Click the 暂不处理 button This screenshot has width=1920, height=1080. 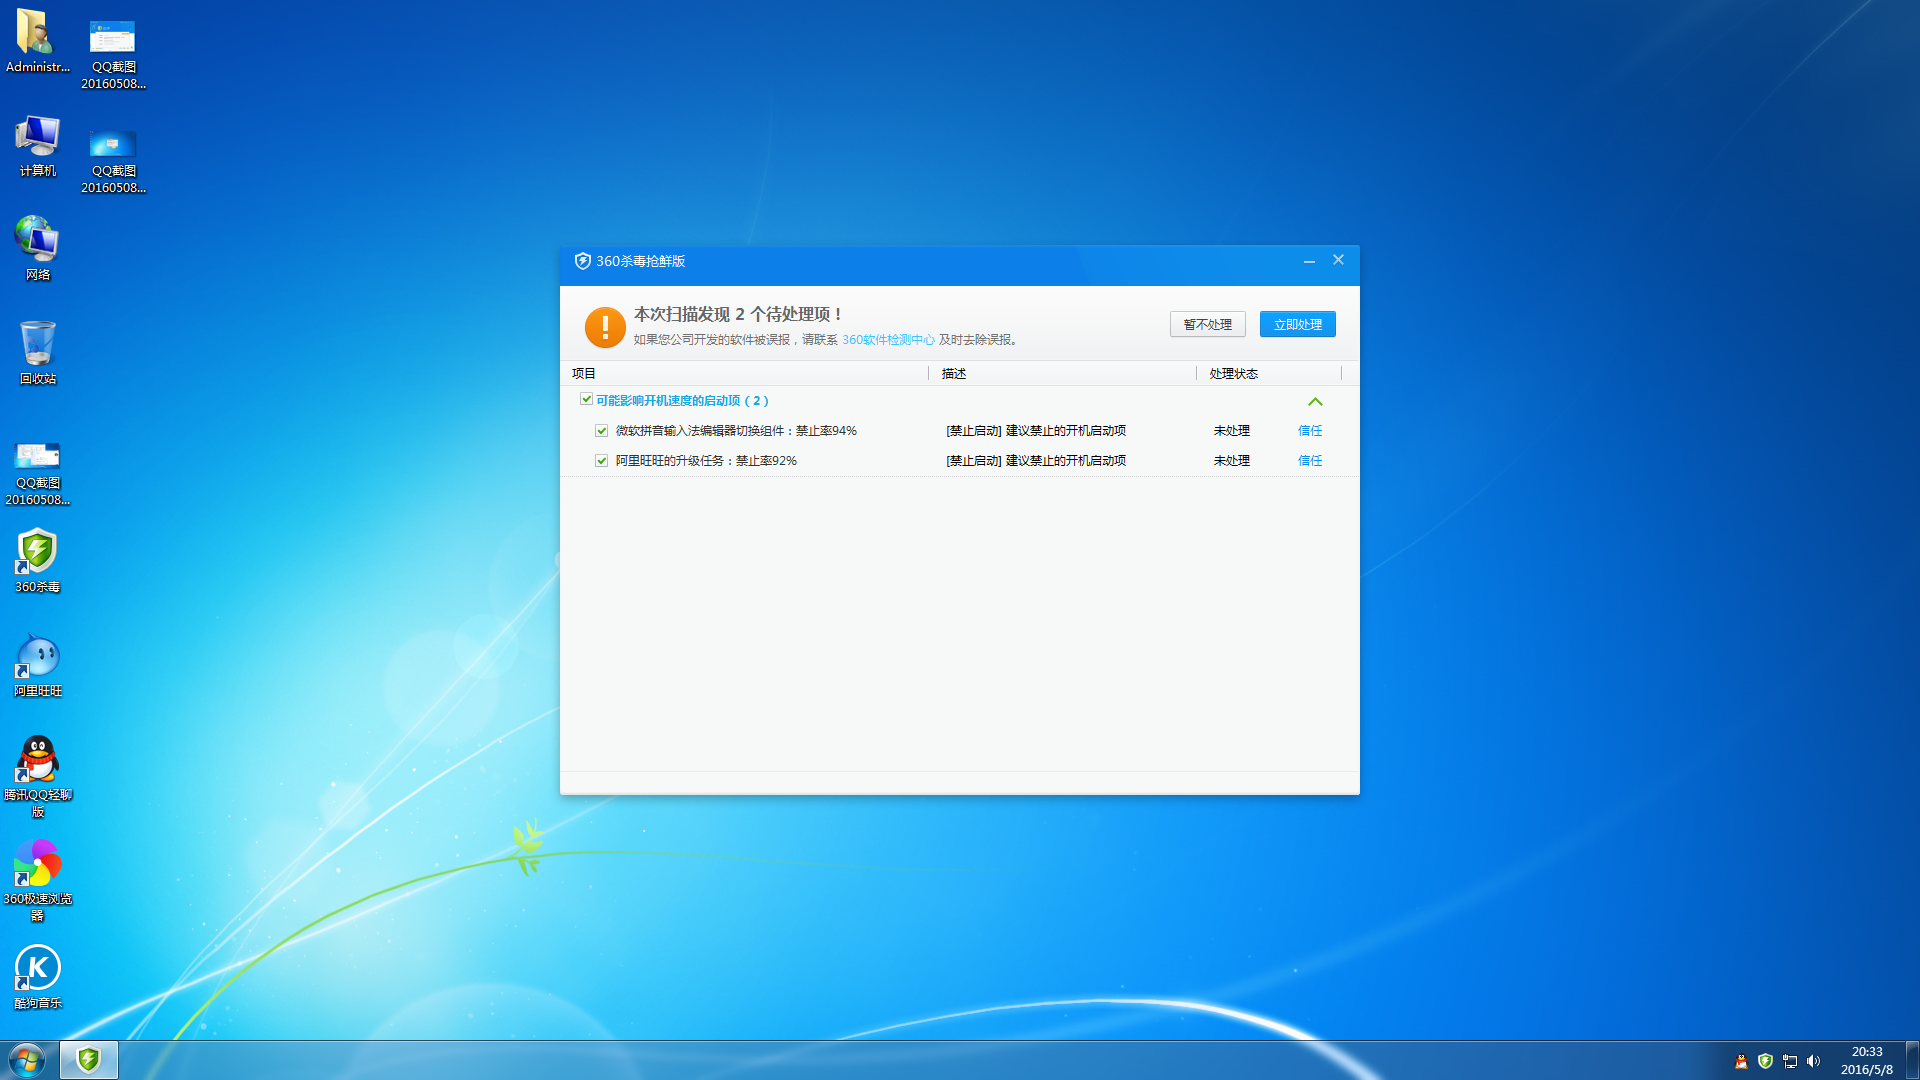click(1207, 324)
